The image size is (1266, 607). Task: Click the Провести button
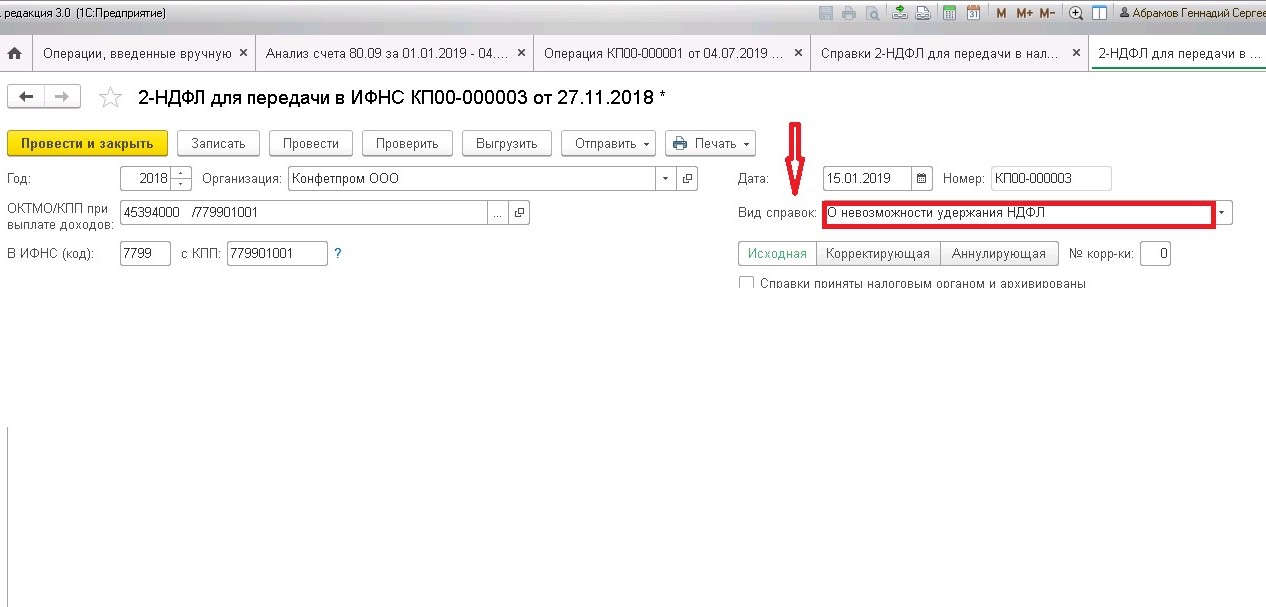pyautogui.click(x=311, y=143)
